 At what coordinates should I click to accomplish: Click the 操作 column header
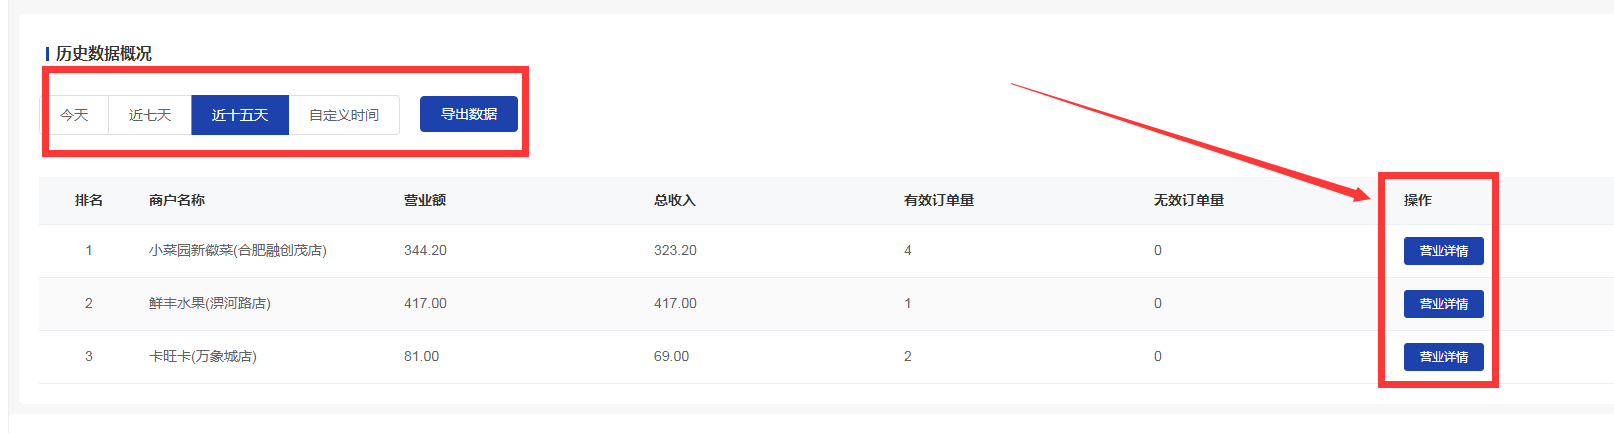point(1418,200)
